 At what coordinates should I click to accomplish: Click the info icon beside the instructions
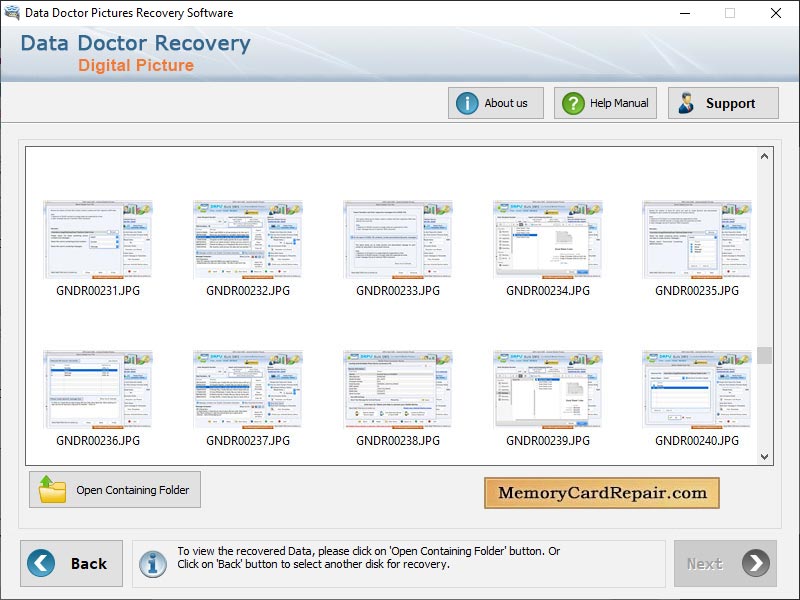(x=152, y=563)
